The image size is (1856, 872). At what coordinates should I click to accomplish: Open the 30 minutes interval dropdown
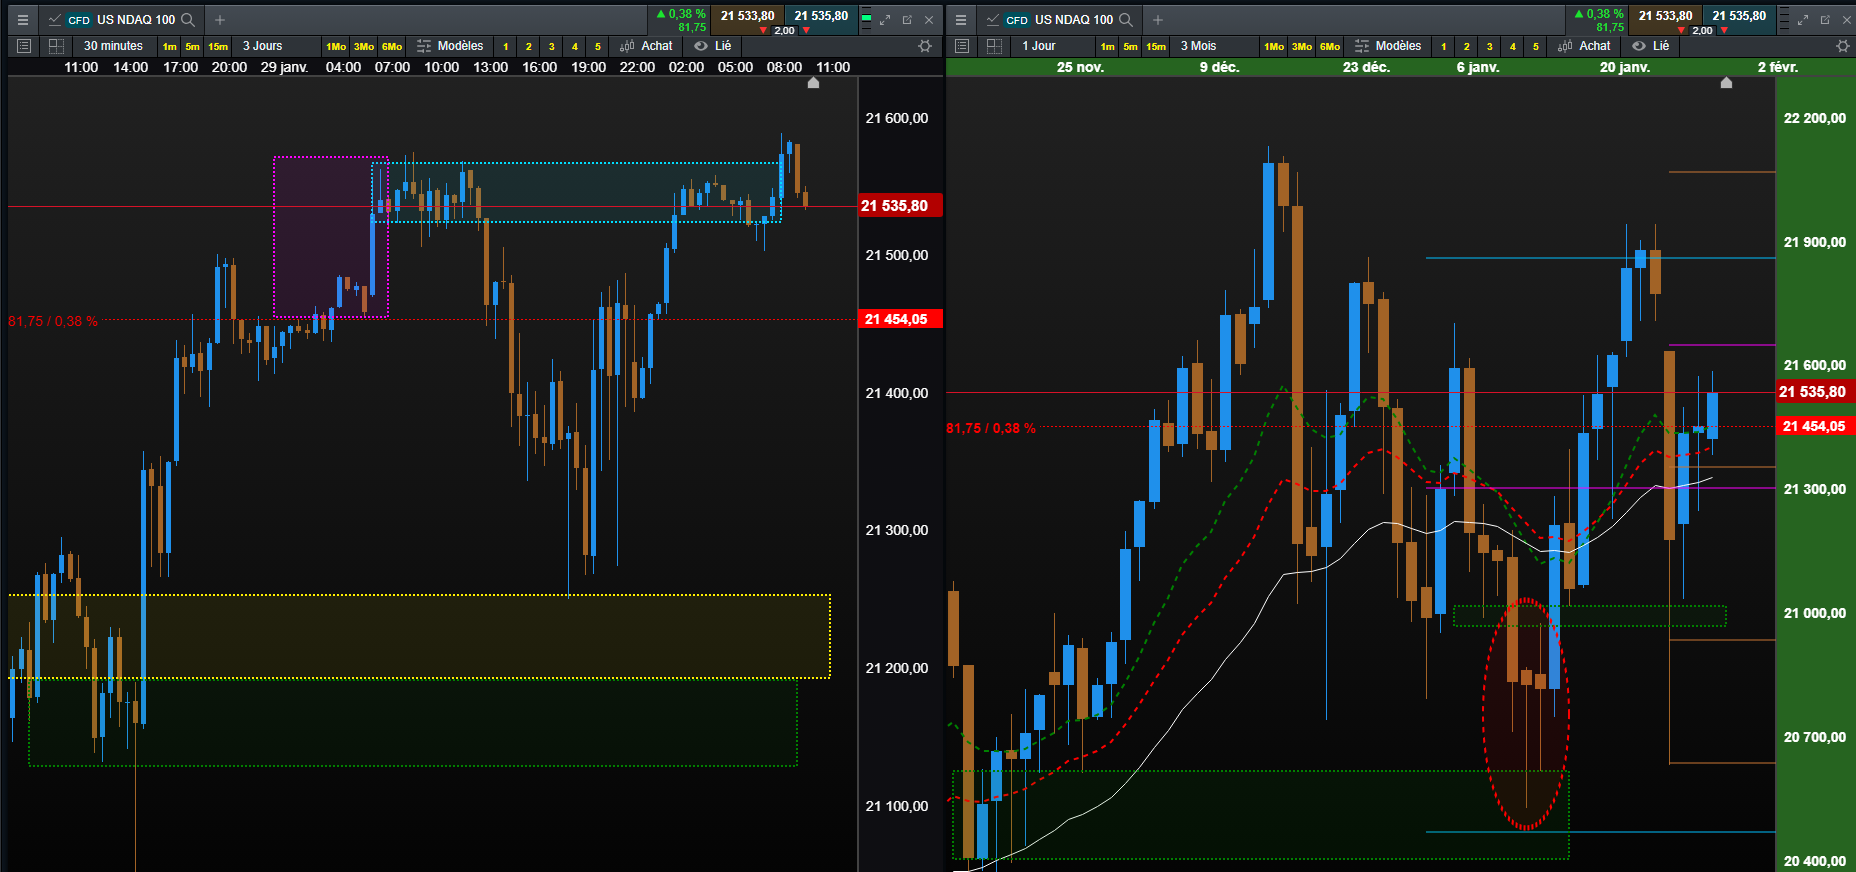(113, 46)
